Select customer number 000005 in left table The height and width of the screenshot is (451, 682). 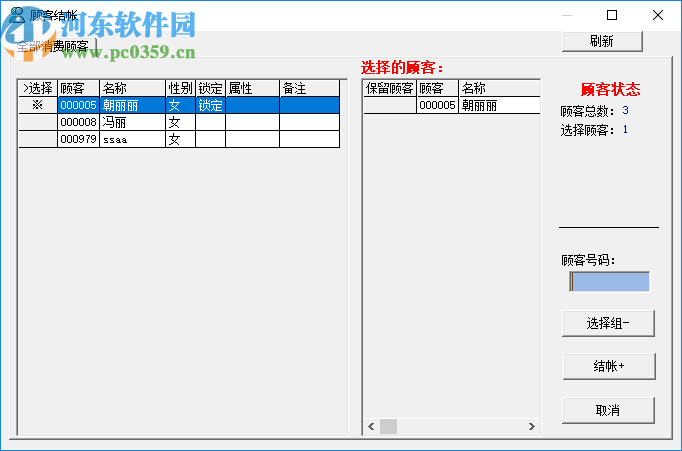pos(78,105)
